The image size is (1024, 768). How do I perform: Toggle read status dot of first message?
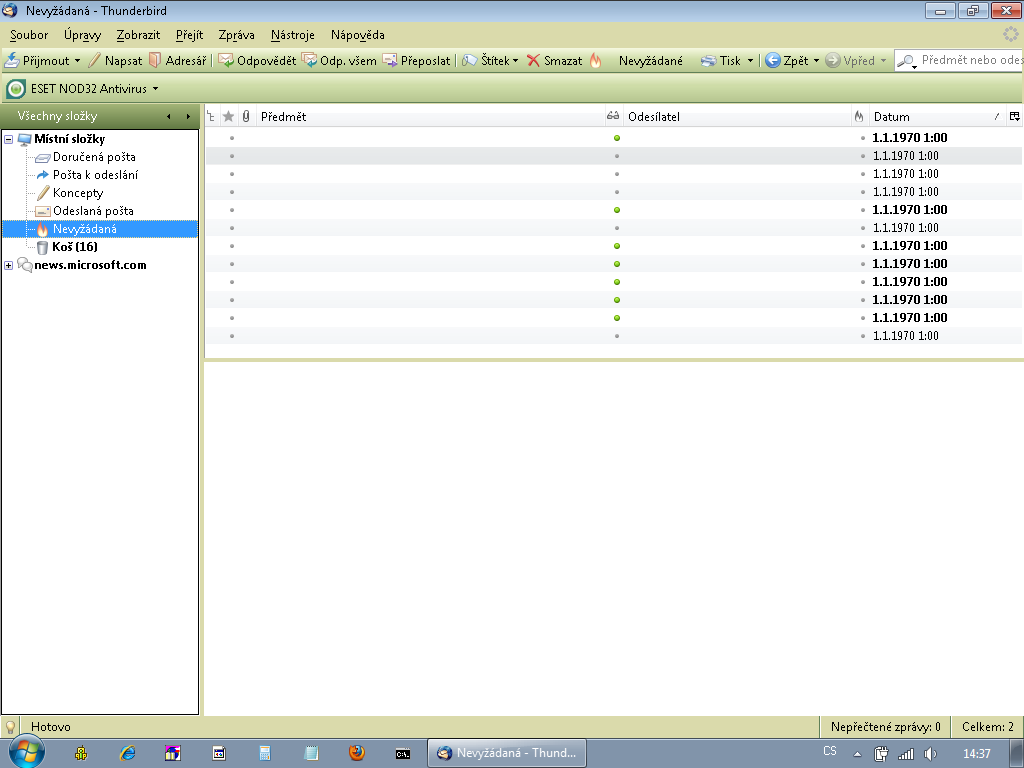point(617,138)
